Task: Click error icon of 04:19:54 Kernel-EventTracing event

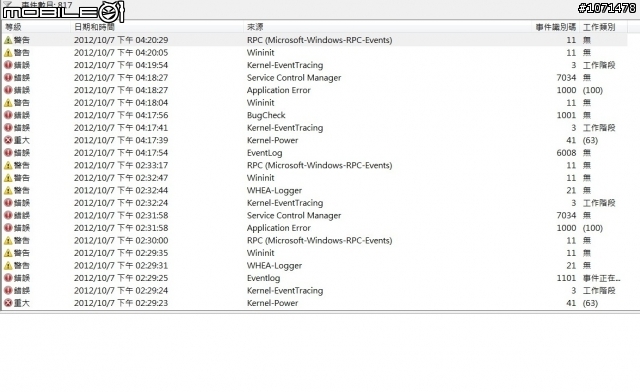Action: 8,65
